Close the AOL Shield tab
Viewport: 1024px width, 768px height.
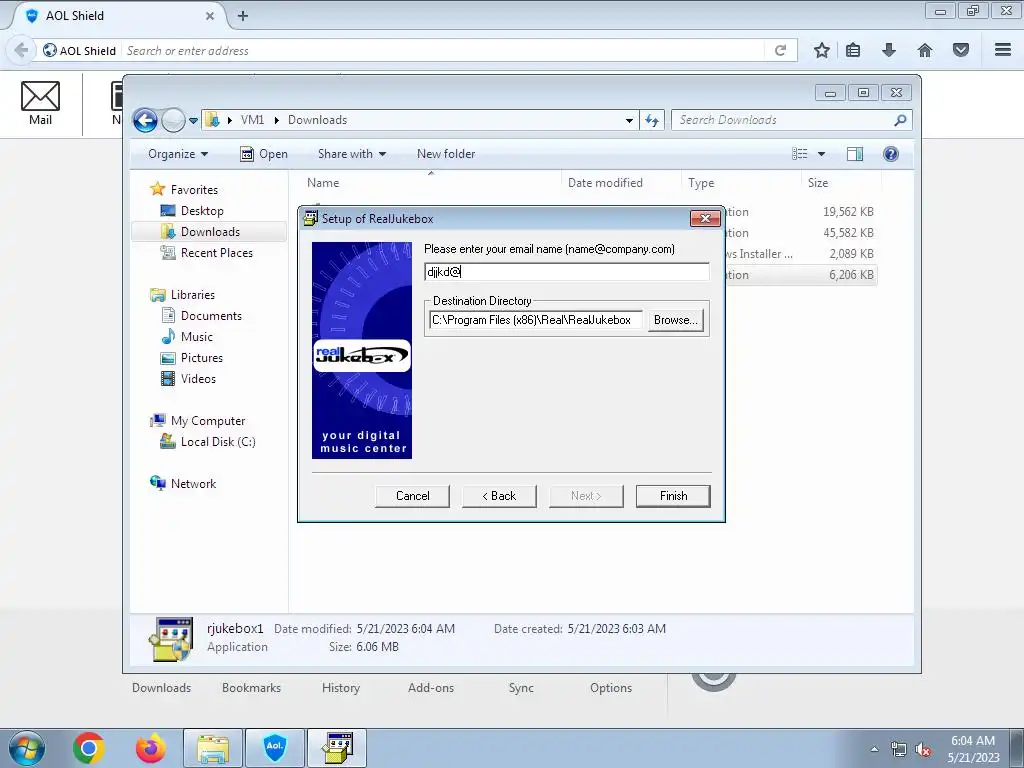coord(210,16)
